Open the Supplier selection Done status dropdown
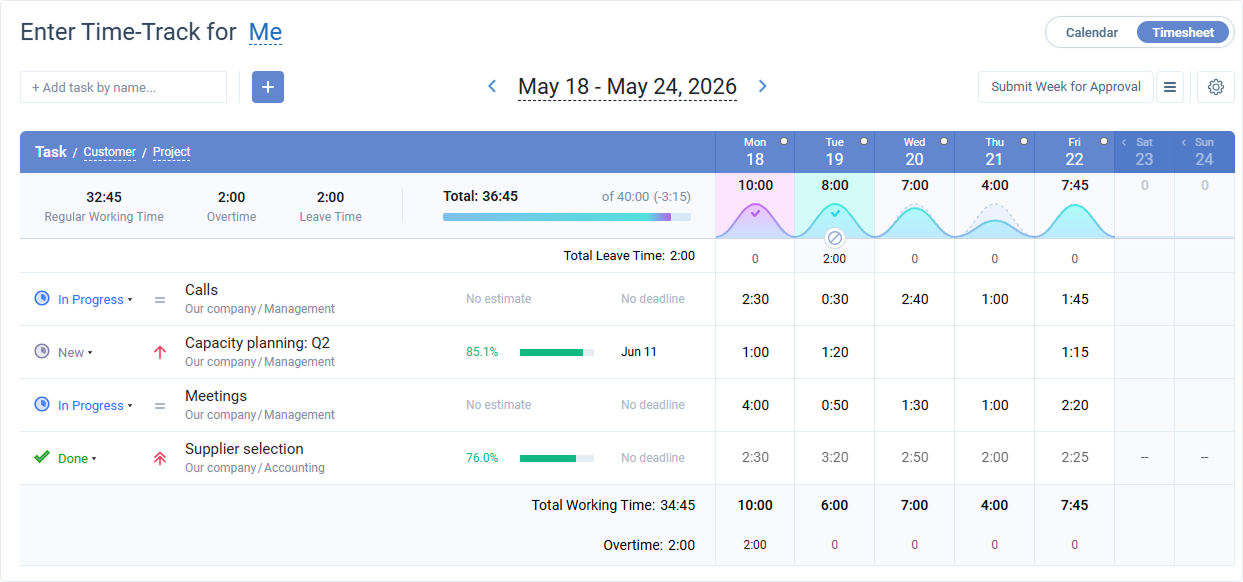1243x582 pixels. (x=77, y=459)
